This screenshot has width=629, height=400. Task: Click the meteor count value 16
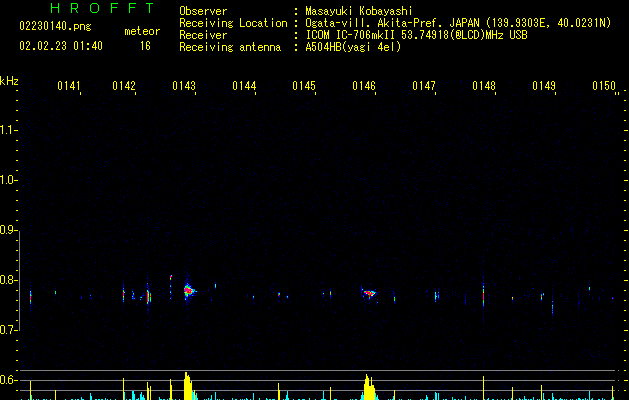[145, 46]
